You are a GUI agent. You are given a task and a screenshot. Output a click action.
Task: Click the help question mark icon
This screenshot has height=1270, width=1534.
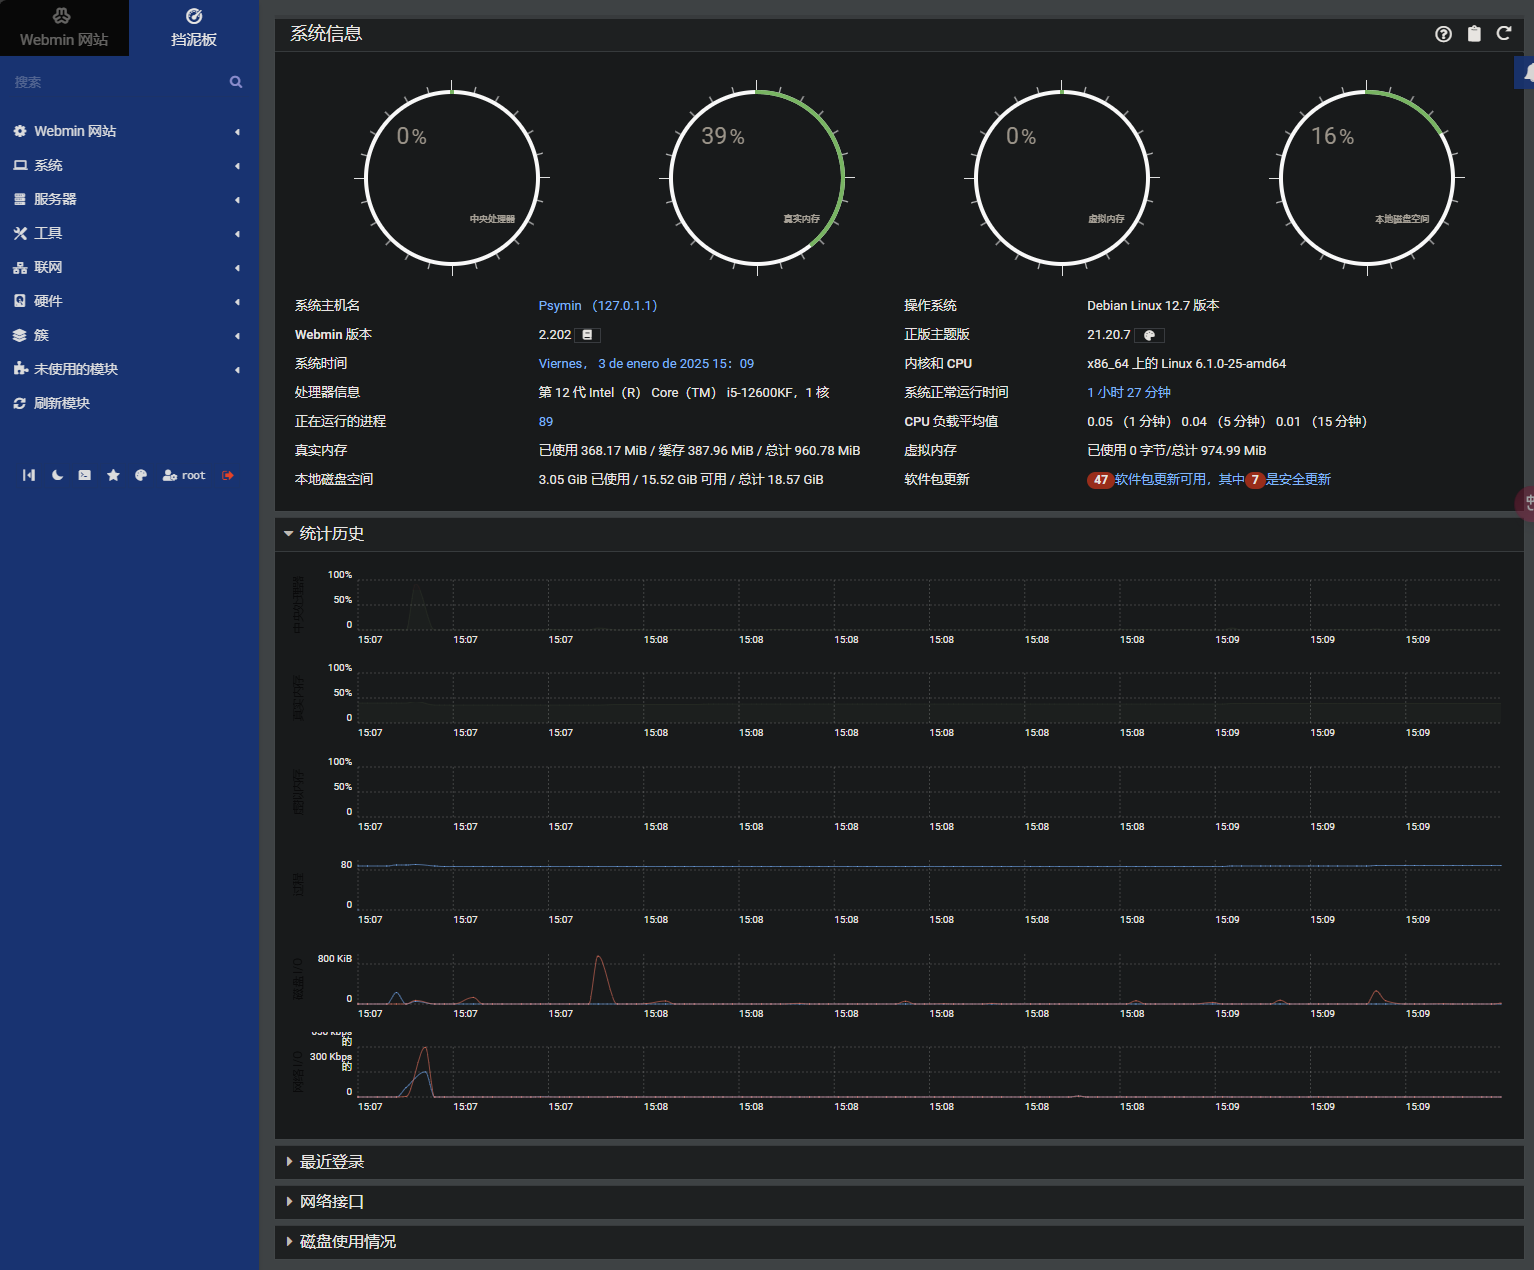1443,34
